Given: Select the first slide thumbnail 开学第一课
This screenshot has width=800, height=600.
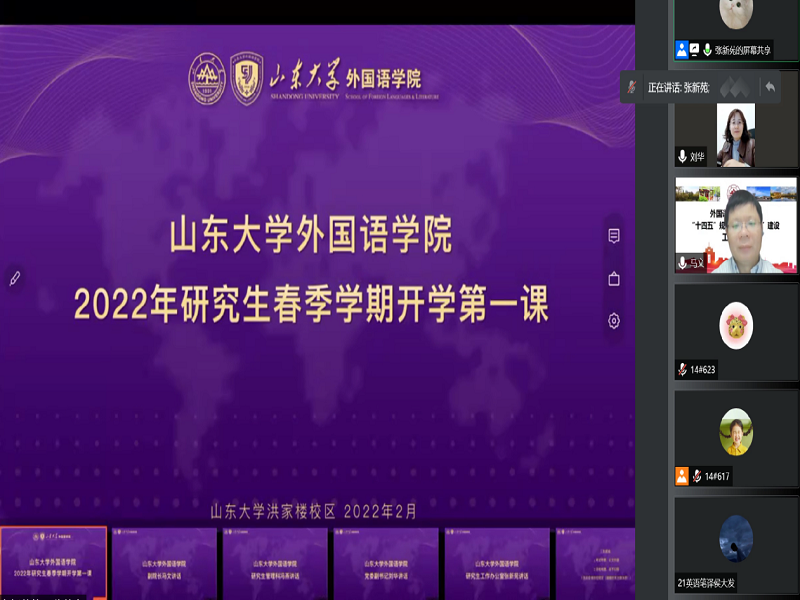Looking at the screenshot, I should pos(53,563).
